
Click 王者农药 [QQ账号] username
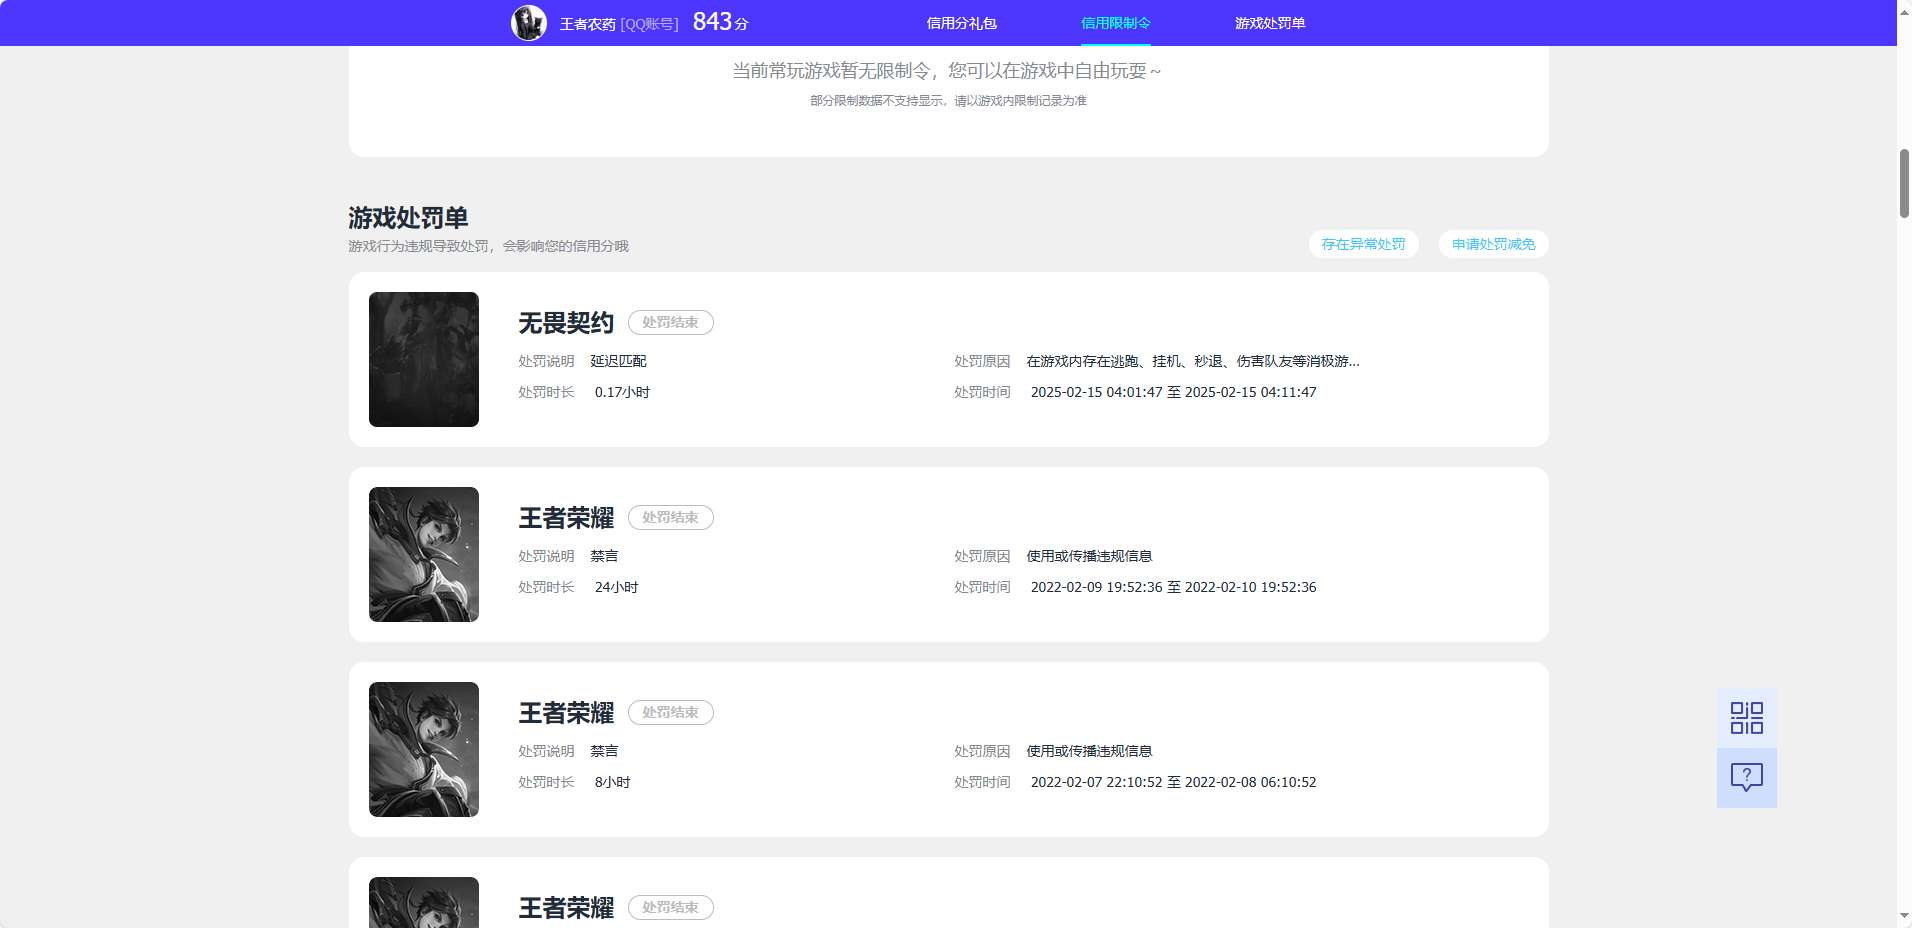618,24
